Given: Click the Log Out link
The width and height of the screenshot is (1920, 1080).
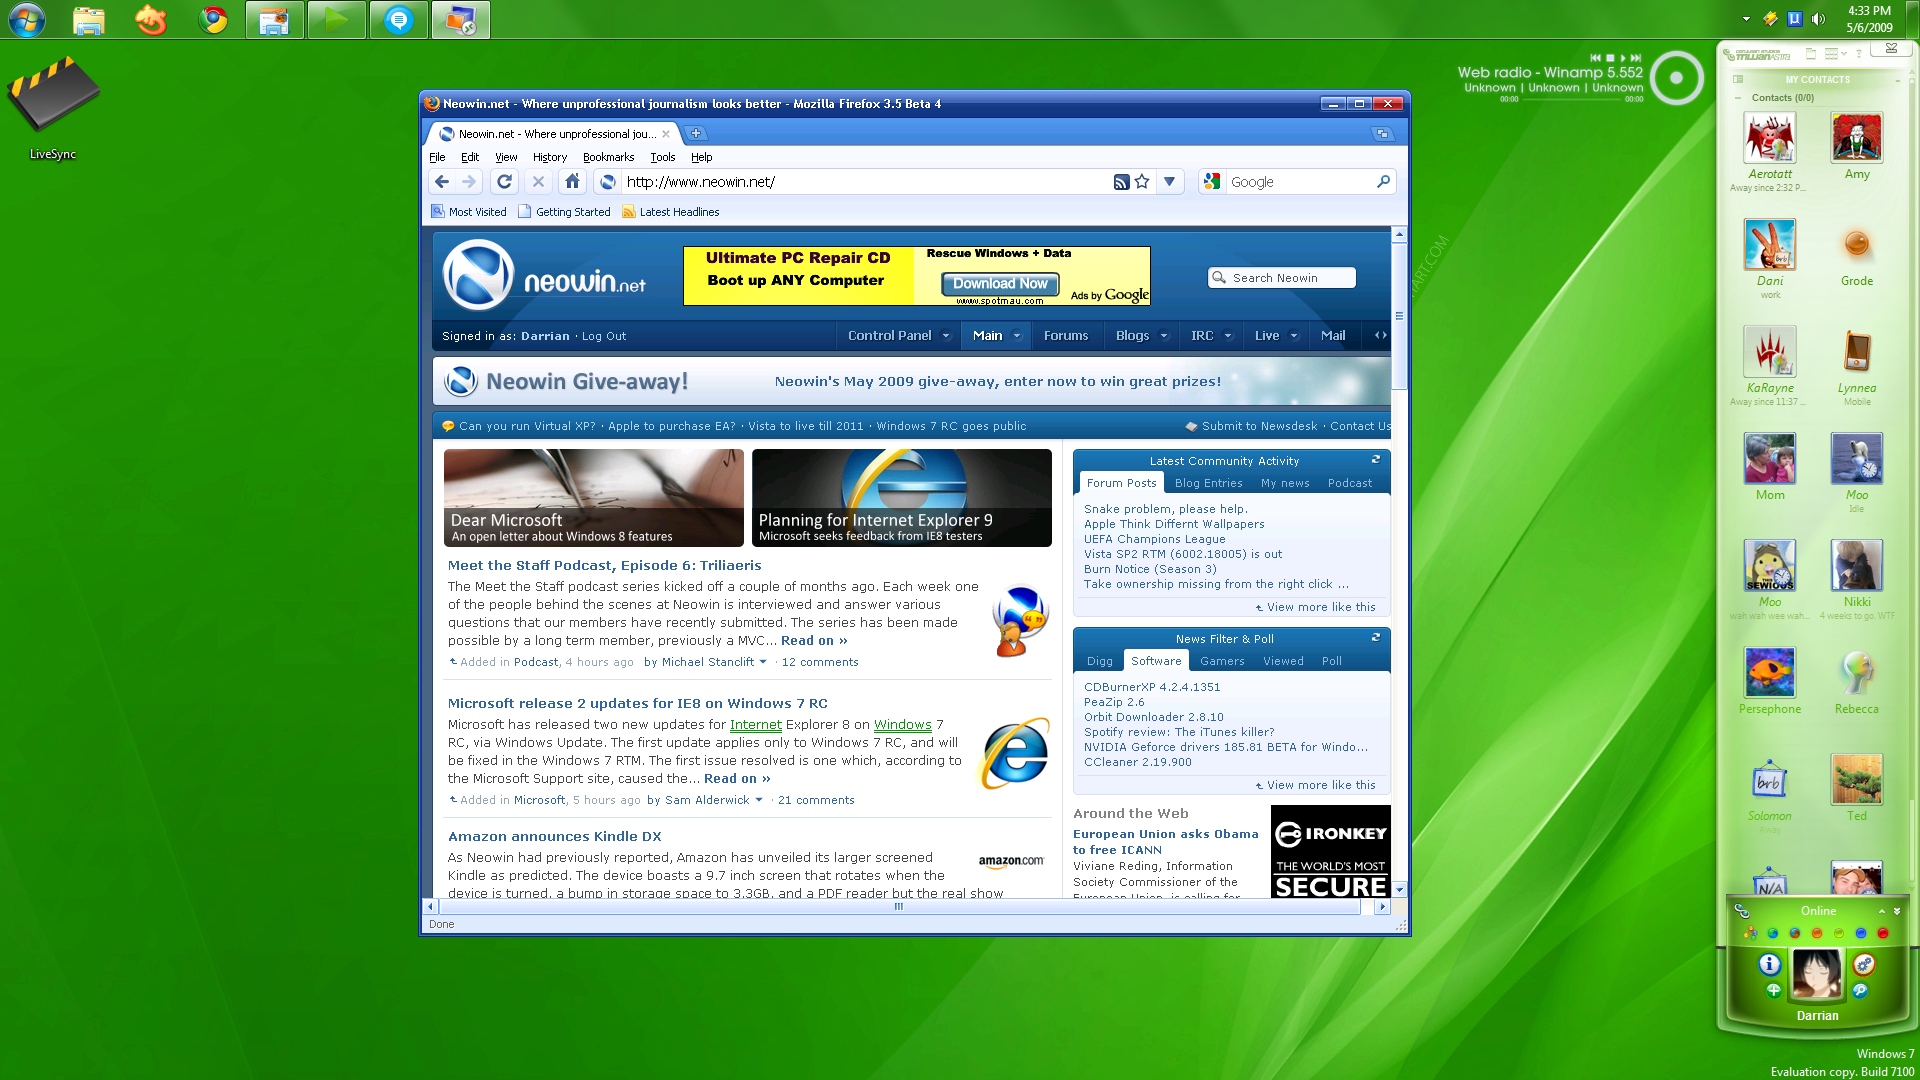Looking at the screenshot, I should tap(604, 336).
